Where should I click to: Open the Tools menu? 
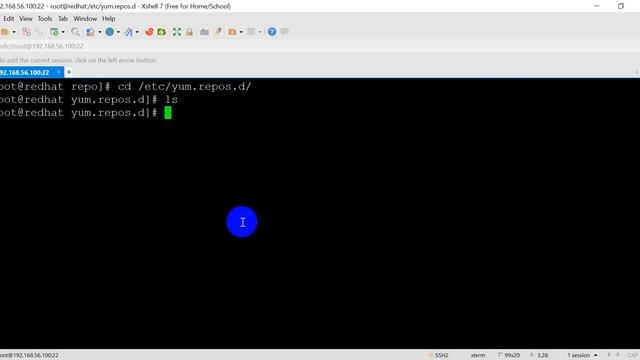click(x=45, y=19)
